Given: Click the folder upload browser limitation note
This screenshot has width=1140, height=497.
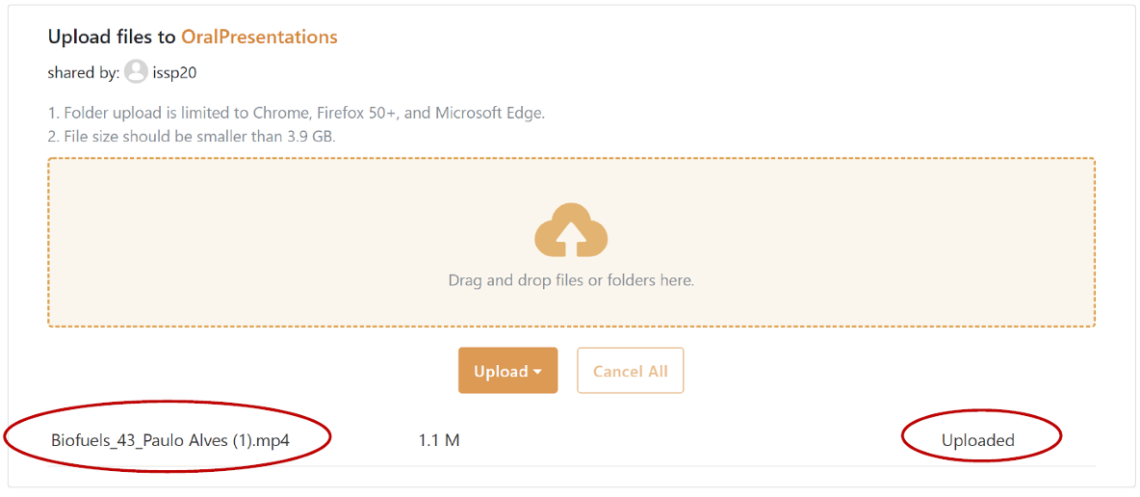Looking at the screenshot, I should point(296,113).
